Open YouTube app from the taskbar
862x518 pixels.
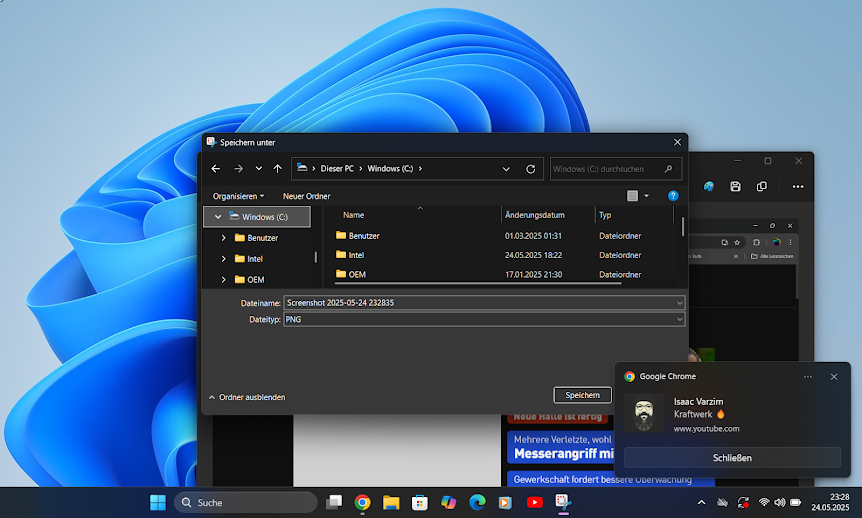coord(534,503)
